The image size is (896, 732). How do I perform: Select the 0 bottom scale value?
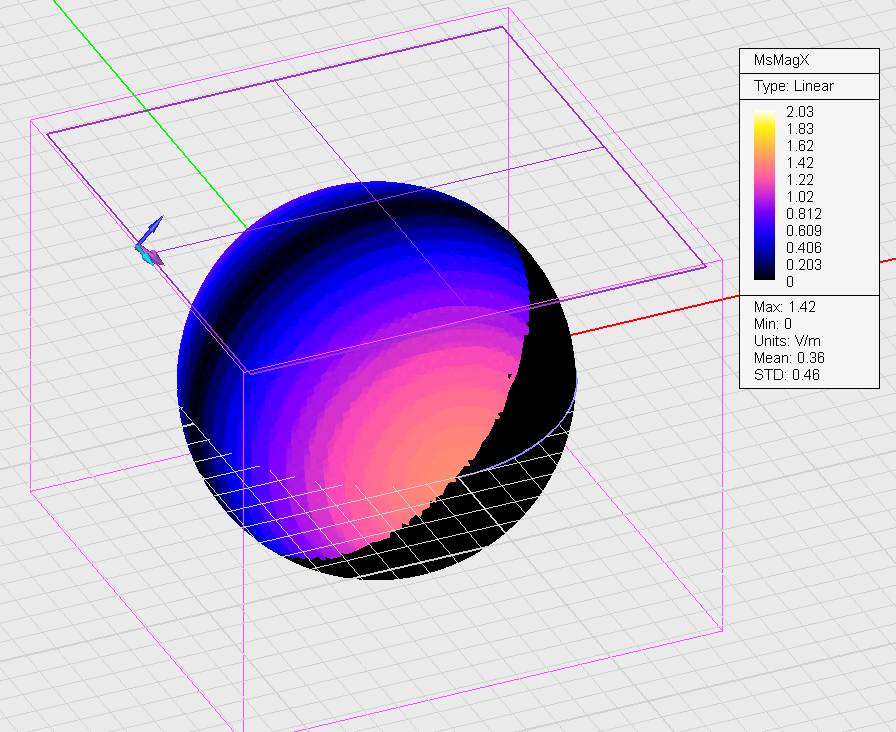790,282
